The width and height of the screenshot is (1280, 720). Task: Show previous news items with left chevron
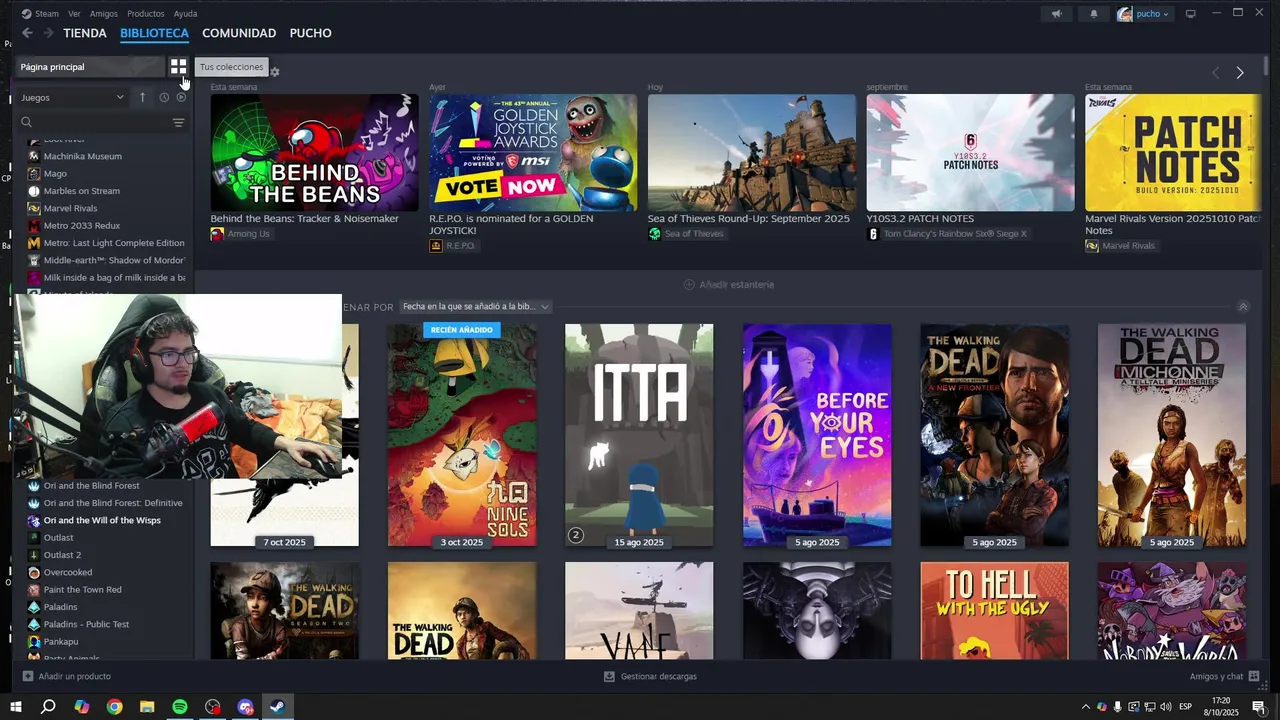click(1215, 73)
